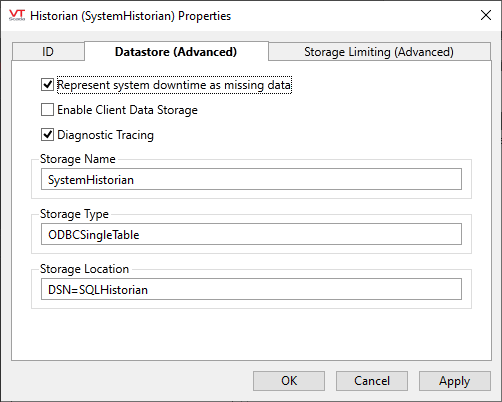Enable Client Data Storage checkbox box
502x402 pixels.
coord(47,110)
